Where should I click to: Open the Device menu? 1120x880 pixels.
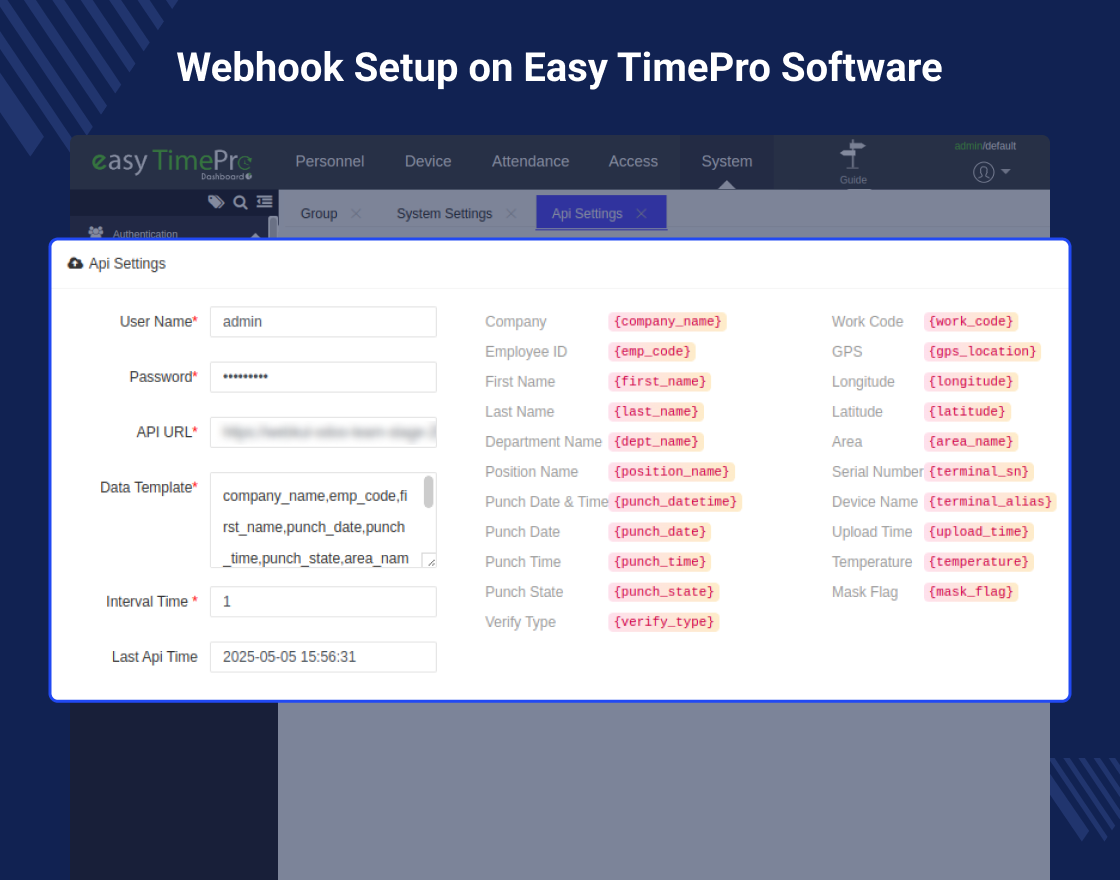point(428,161)
